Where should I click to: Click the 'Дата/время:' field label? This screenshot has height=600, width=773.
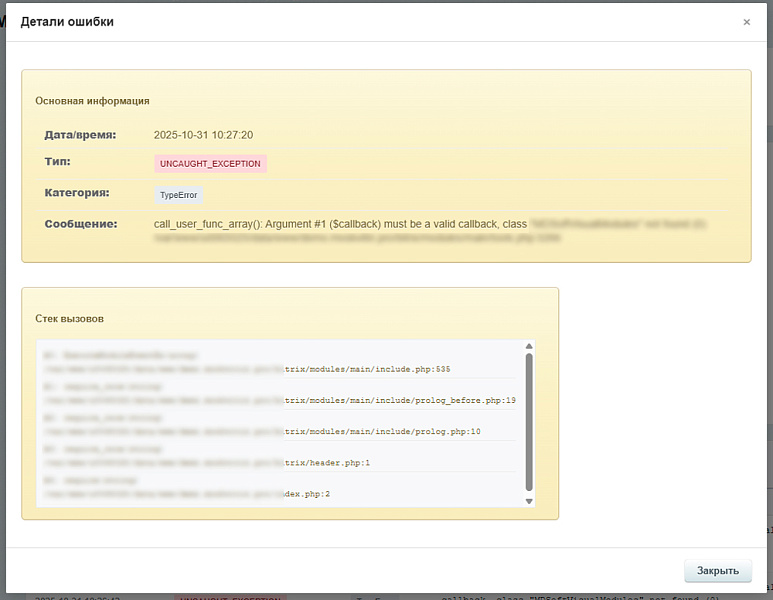[80, 134]
